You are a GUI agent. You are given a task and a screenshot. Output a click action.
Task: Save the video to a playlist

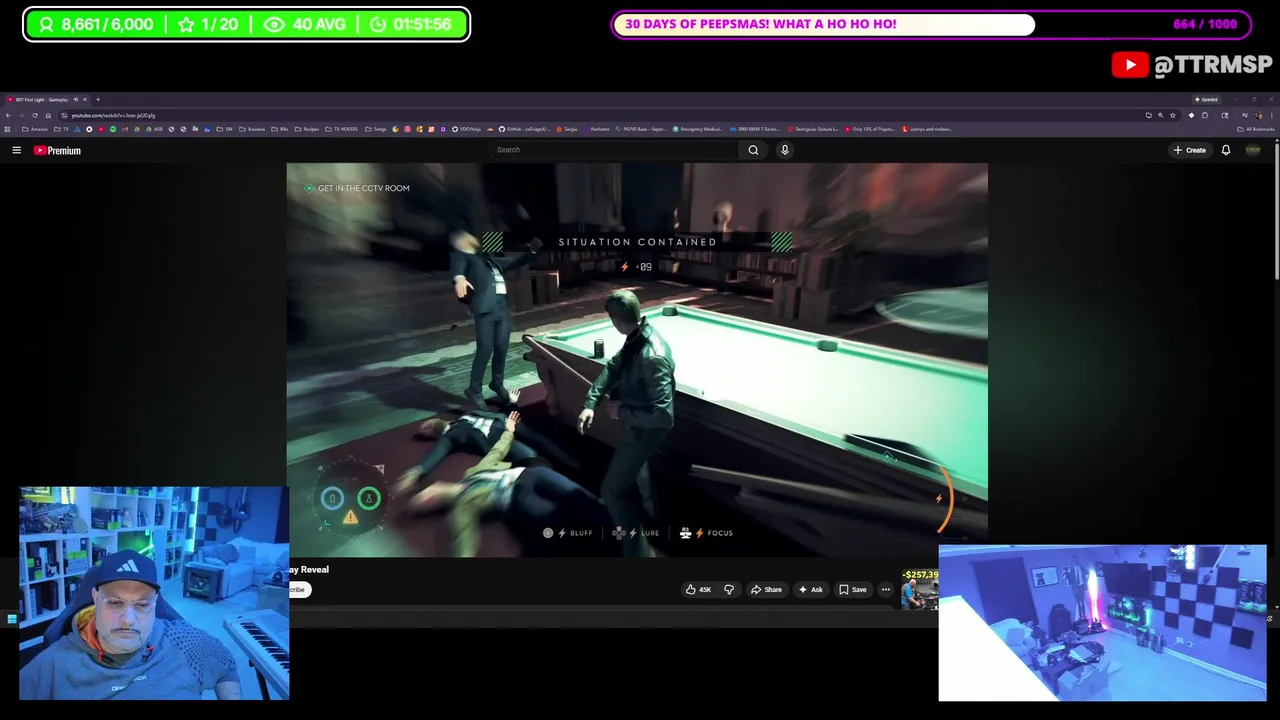853,590
